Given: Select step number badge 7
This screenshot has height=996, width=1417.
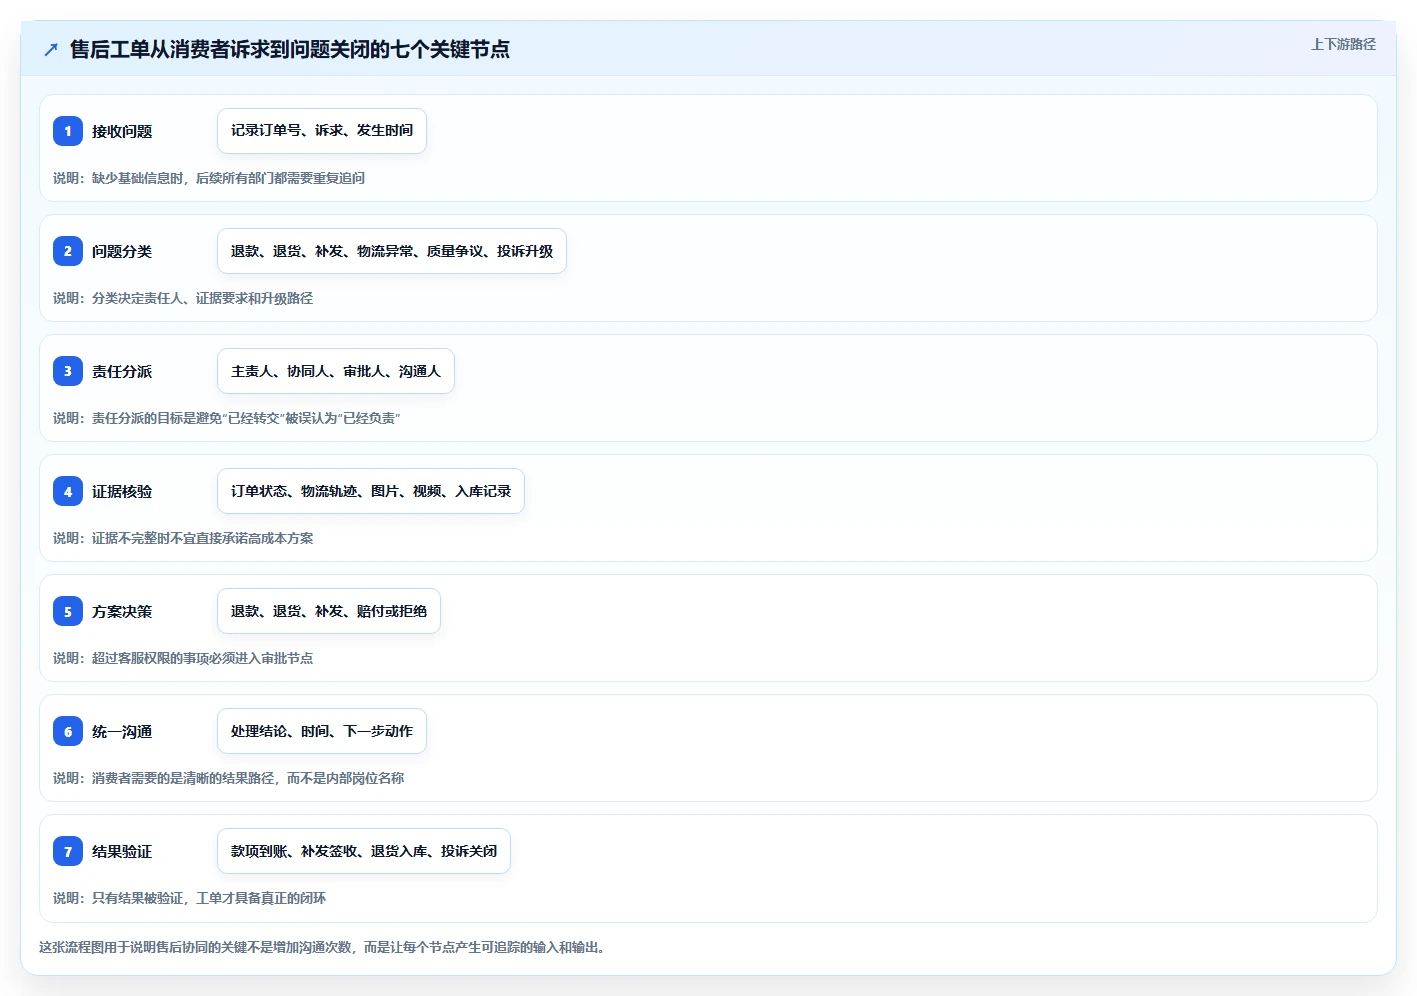Looking at the screenshot, I should [68, 851].
